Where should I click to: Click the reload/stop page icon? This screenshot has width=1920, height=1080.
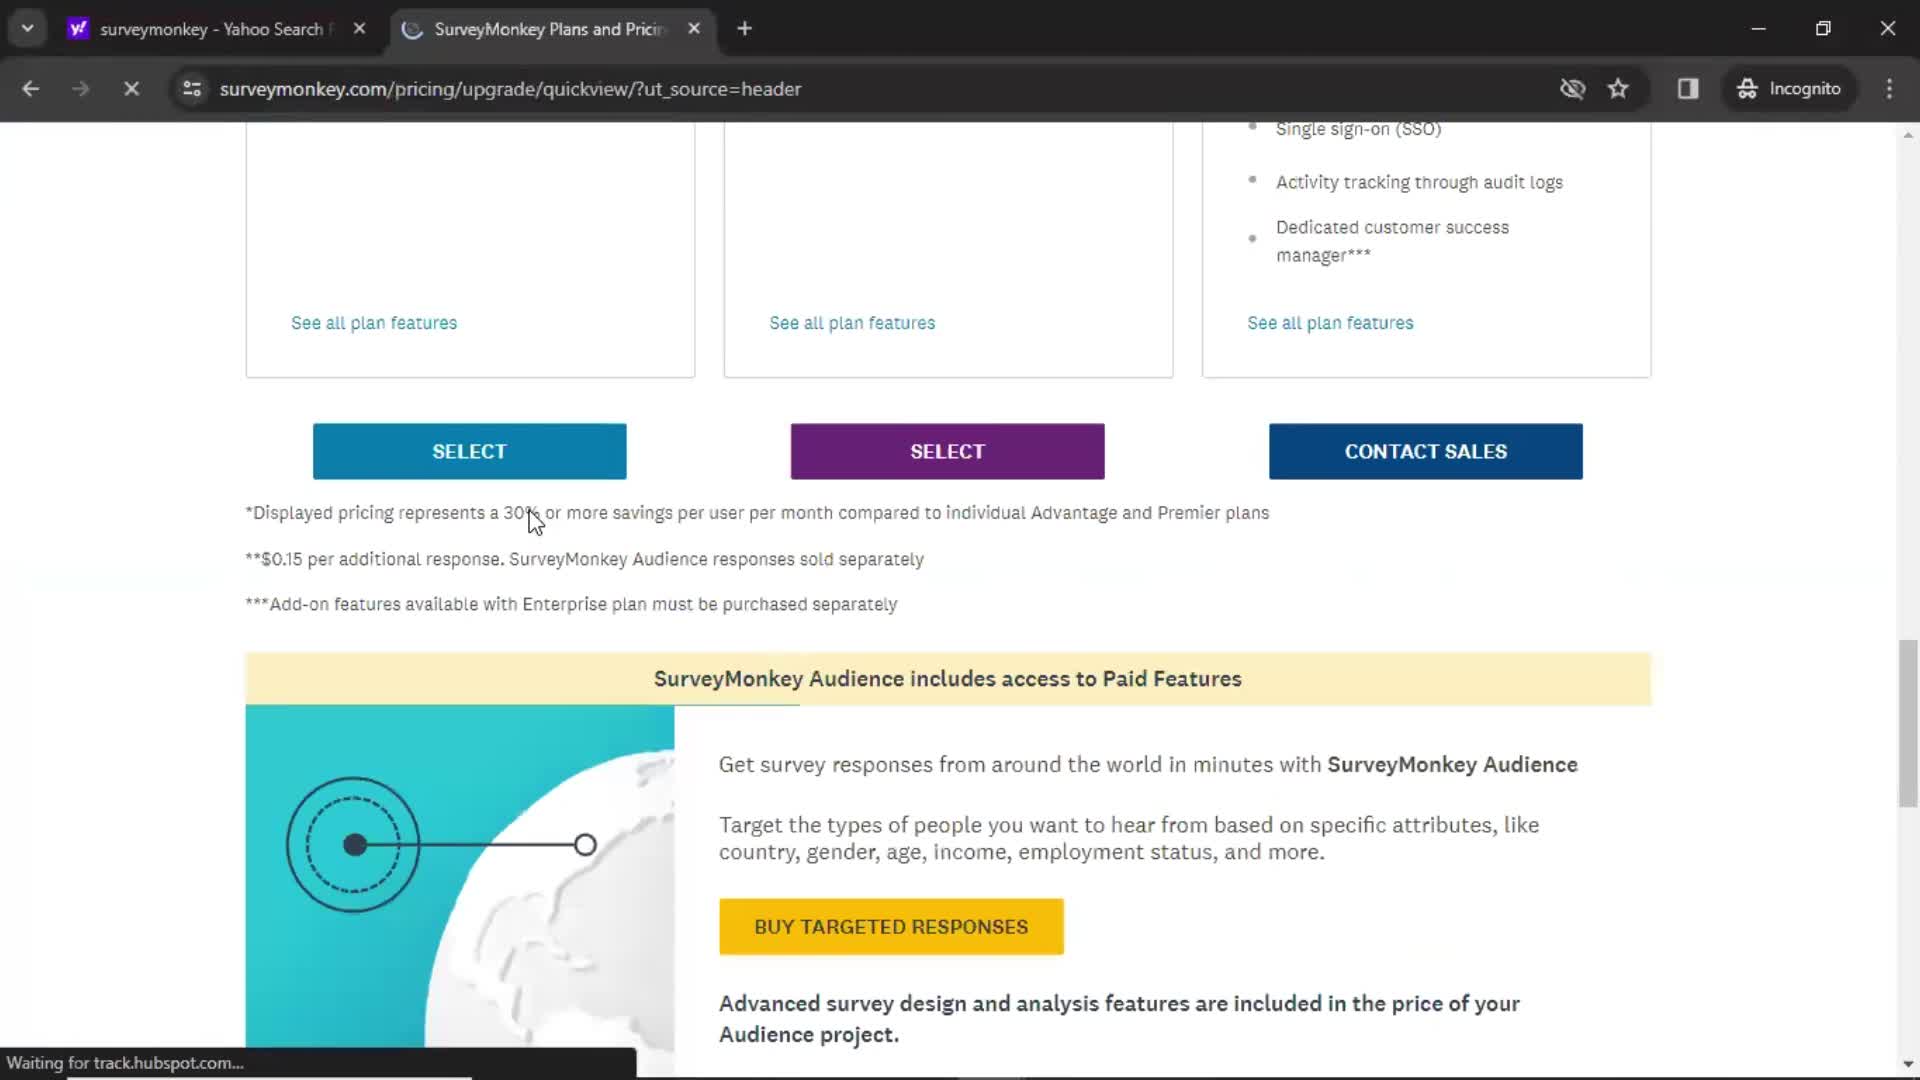click(131, 88)
